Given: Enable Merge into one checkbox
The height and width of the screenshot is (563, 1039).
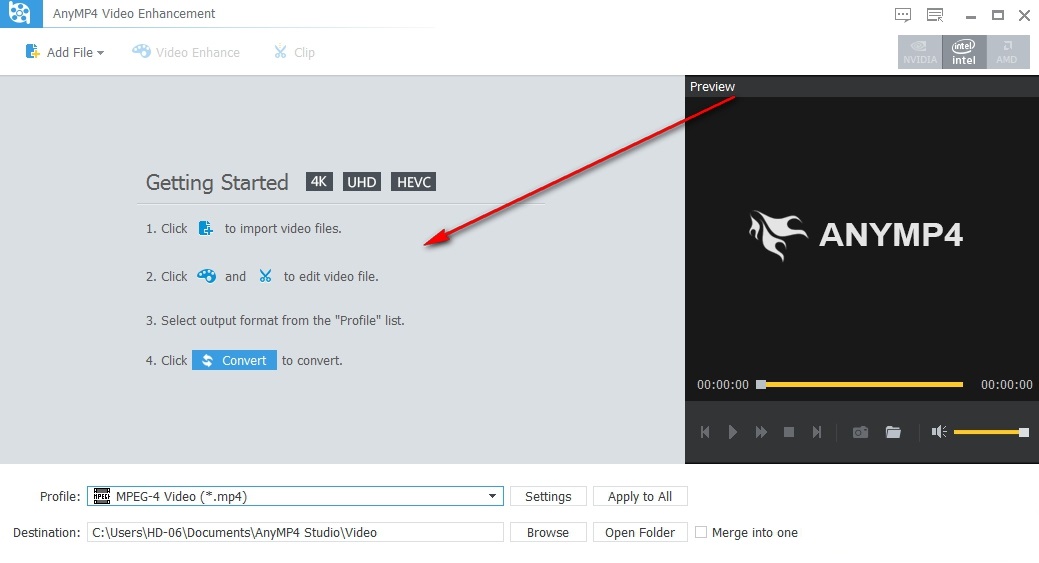Looking at the screenshot, I should pyautogui.click(x=701, y=533).
